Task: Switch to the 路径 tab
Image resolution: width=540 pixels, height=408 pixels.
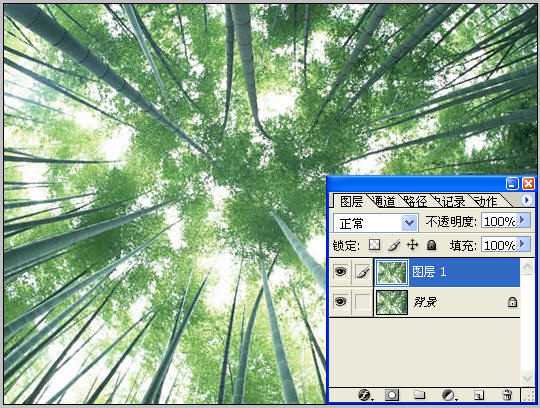Action: click(416, 201)
